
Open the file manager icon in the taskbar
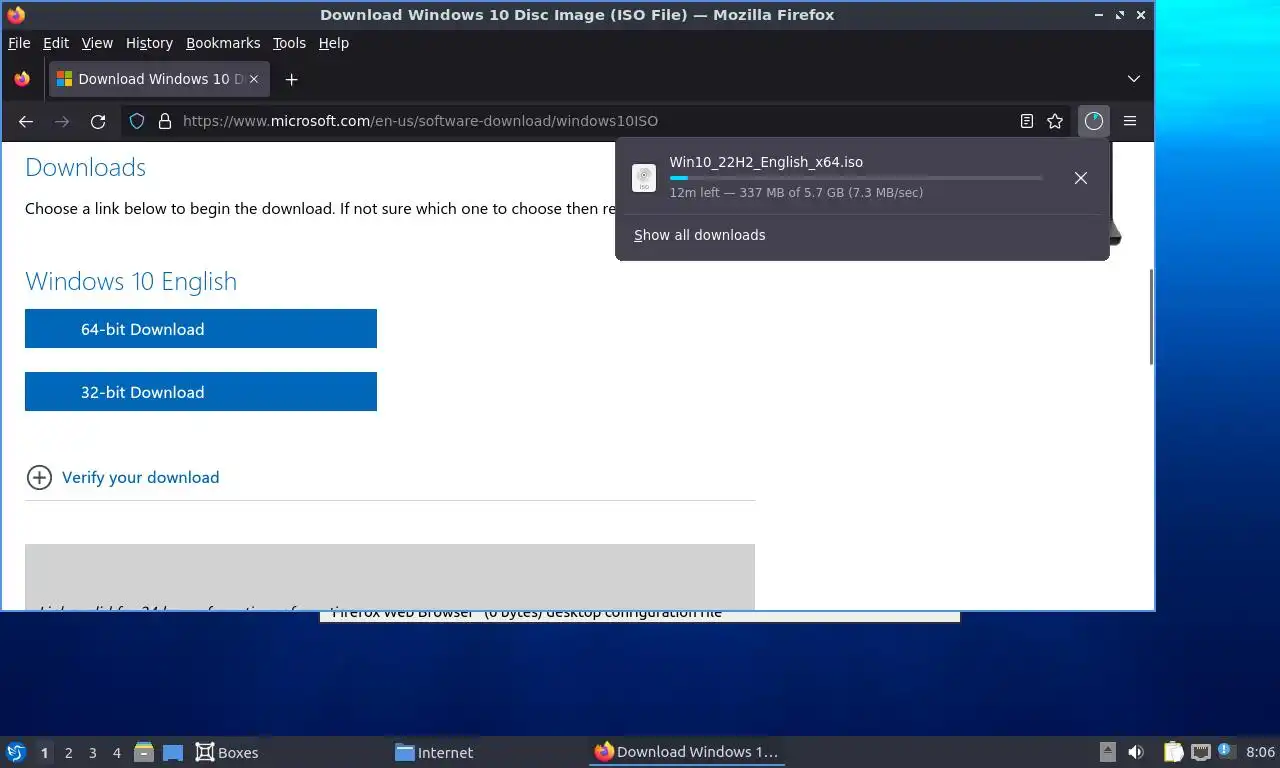pyautogui.click(x=144, y=752)
